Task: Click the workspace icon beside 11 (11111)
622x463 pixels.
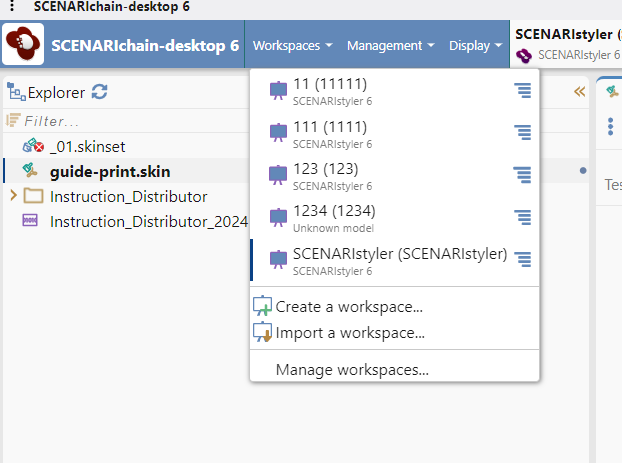Action: tap(278, 90)
